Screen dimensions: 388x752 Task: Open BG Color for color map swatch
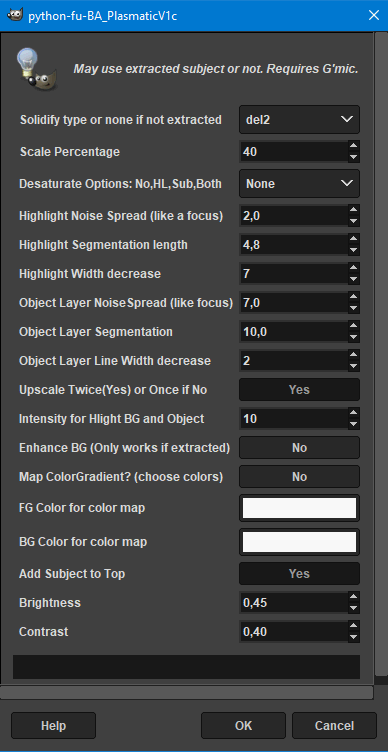(x=299, y=542)
